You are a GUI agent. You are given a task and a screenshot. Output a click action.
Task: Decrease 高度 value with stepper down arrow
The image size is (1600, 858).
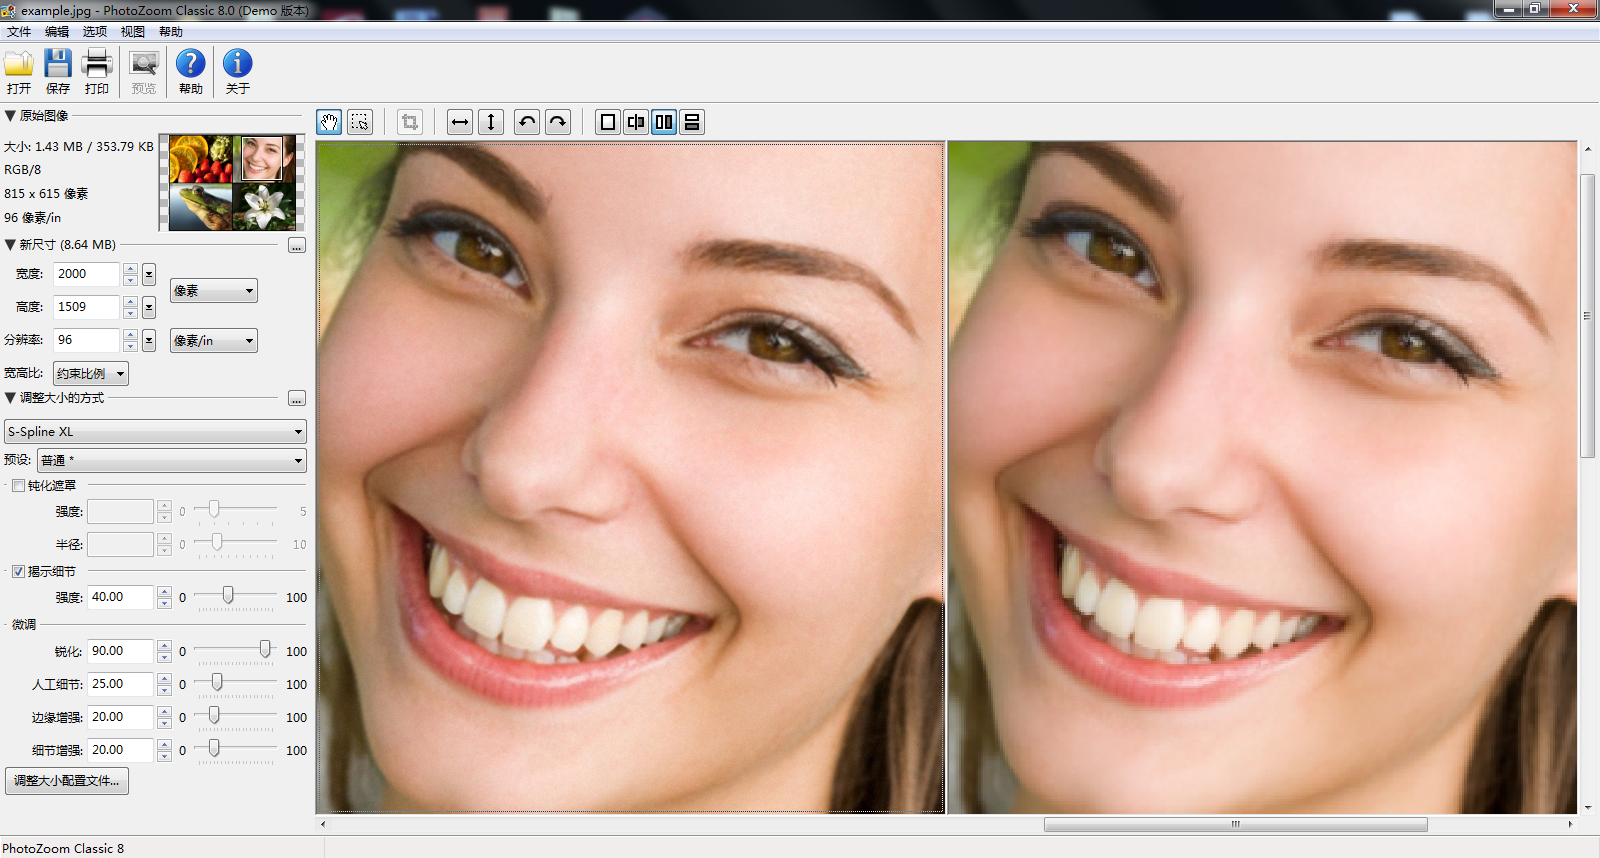130,313
